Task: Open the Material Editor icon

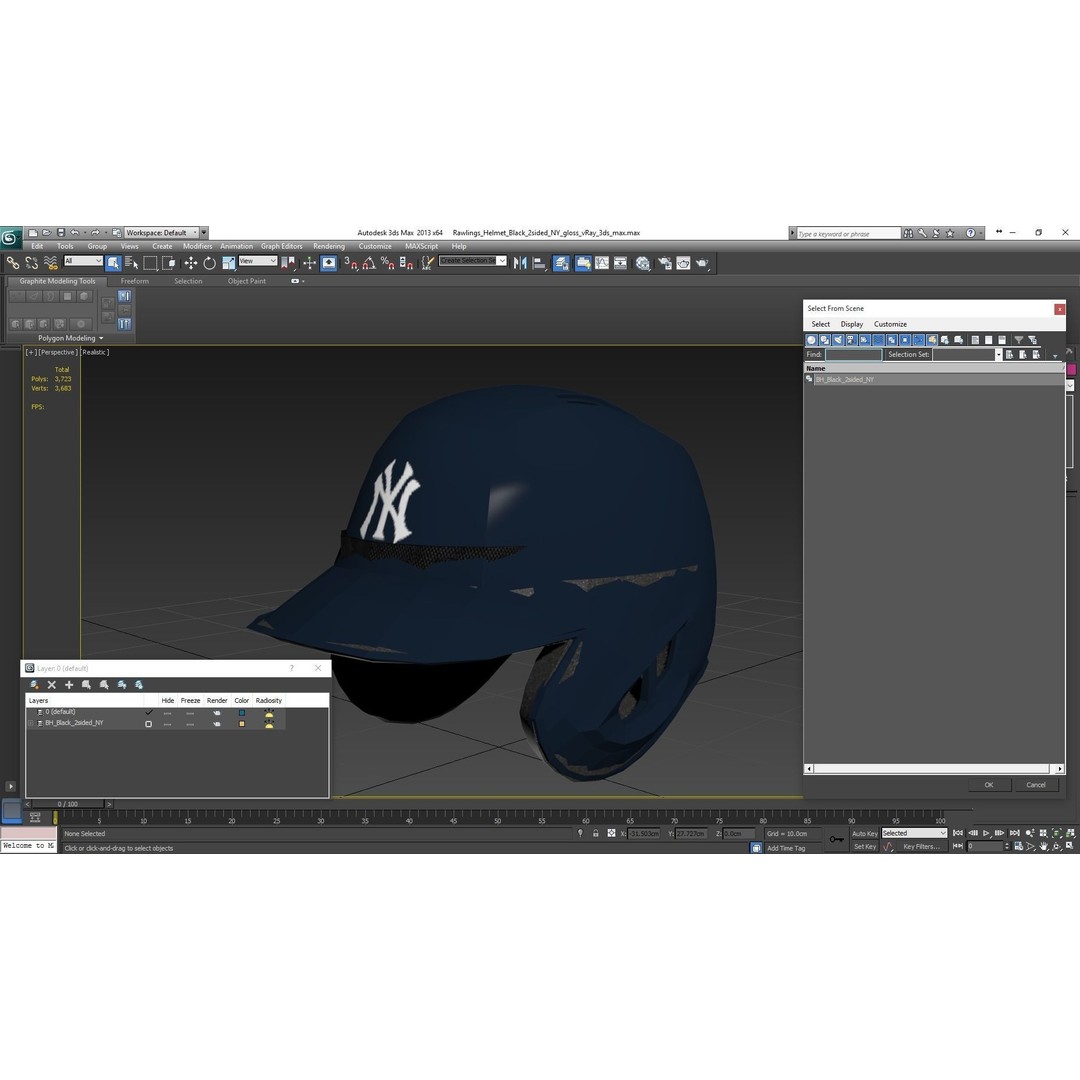Action: pyautogui.click(x=643, y=263)
